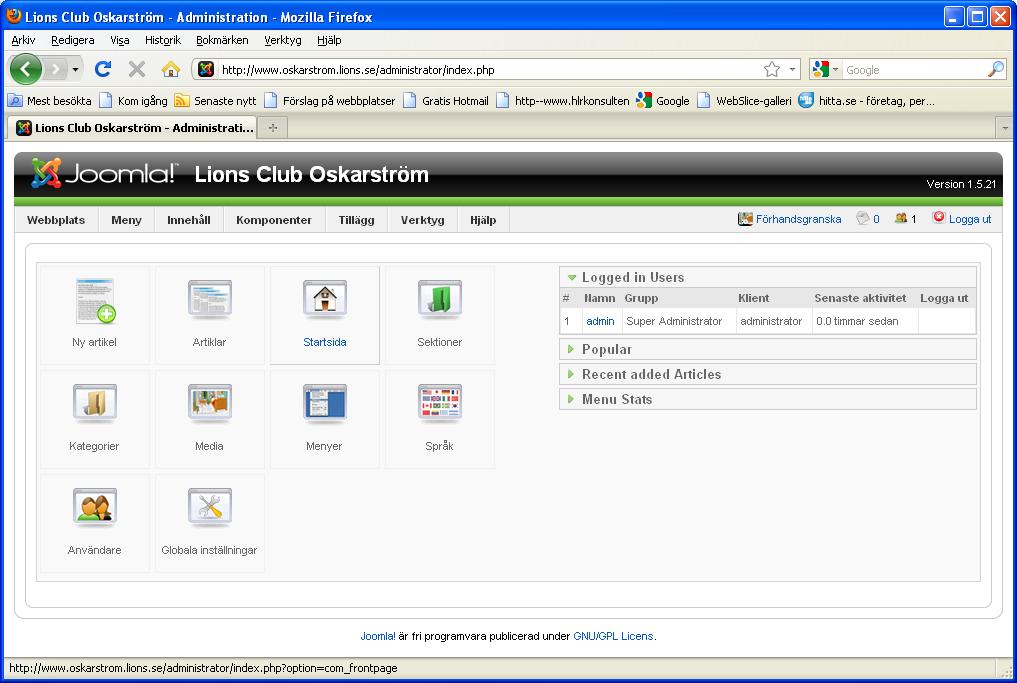Click the admin user link
Image resolution: width=1017 pixels, height=683 pixels.
tap(600, 321)
